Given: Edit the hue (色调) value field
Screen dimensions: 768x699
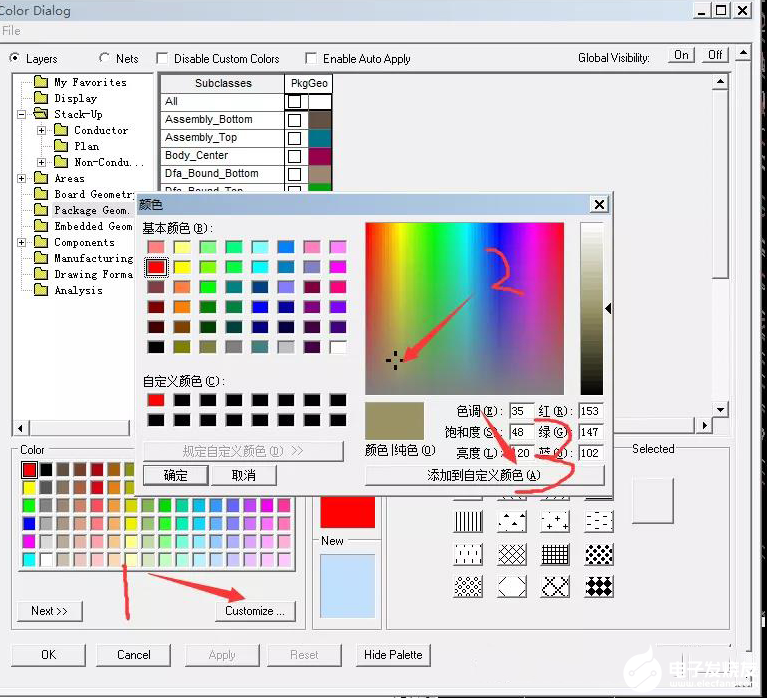Looking at the screenshot, I should (x=521, y=411).
